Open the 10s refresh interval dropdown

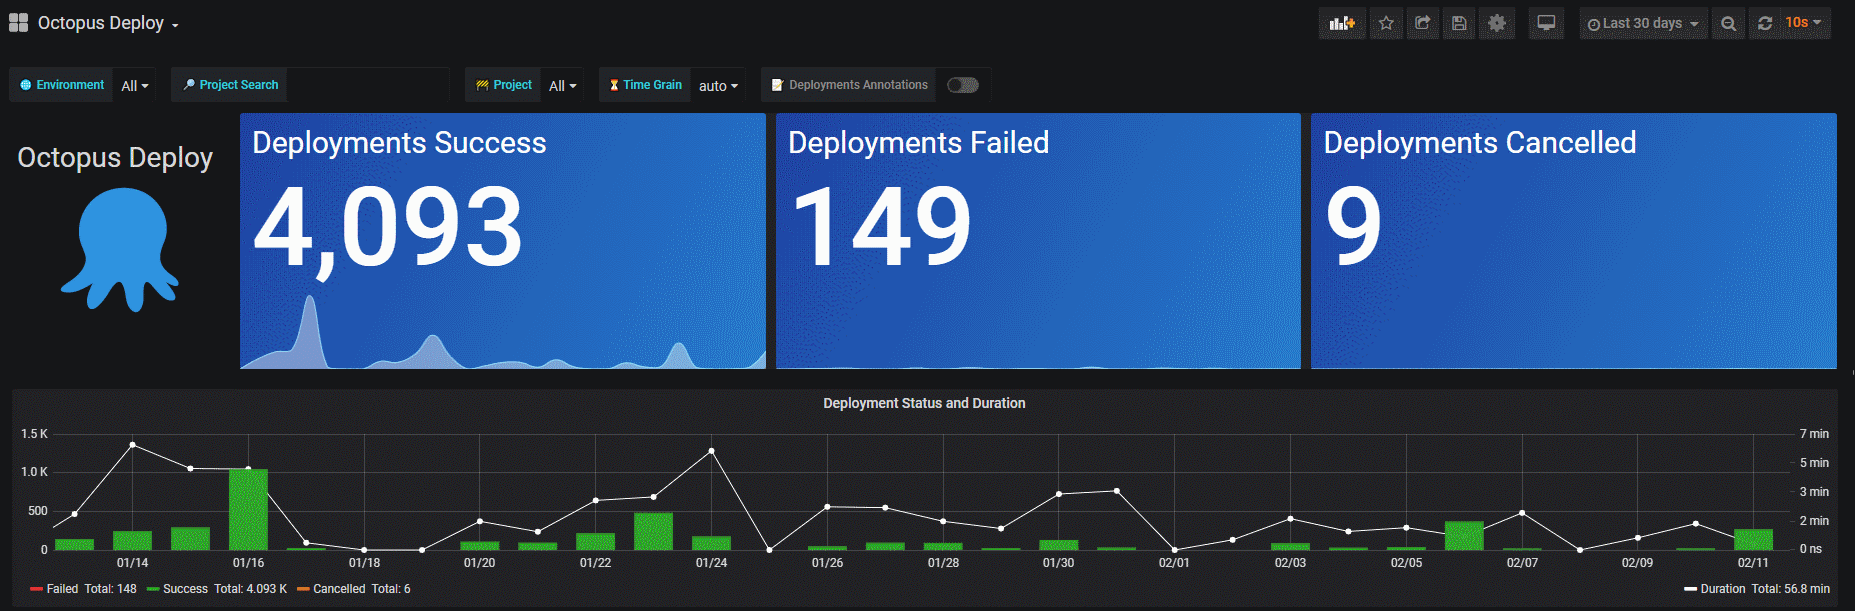click(1805, 23)
